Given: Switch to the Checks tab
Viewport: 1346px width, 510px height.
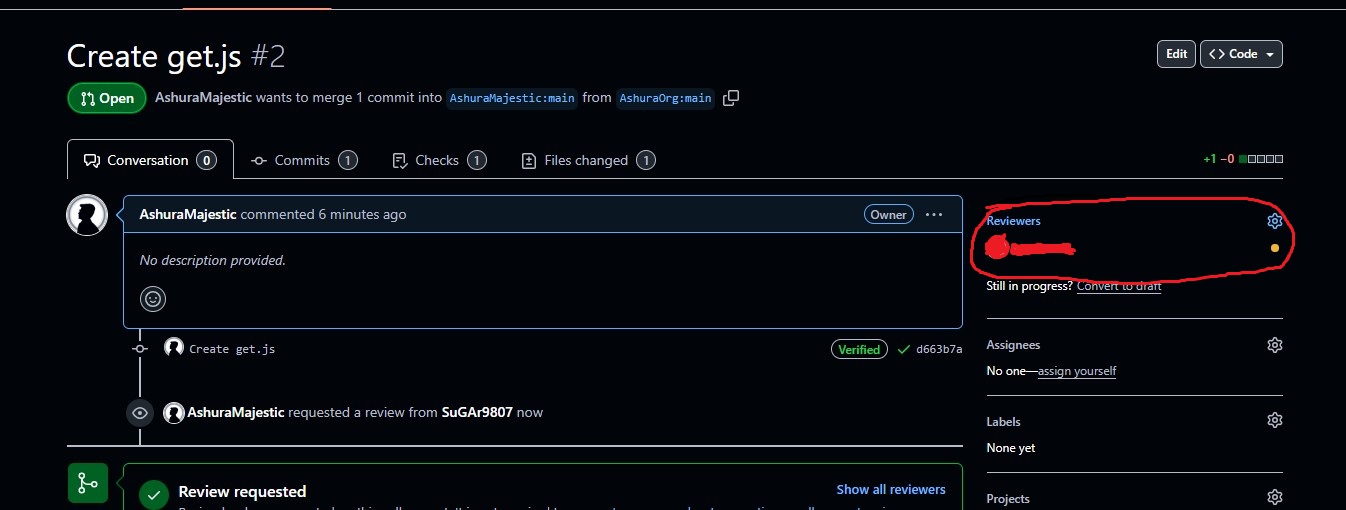Looking at the screenshot, I should tap(439, 160).
